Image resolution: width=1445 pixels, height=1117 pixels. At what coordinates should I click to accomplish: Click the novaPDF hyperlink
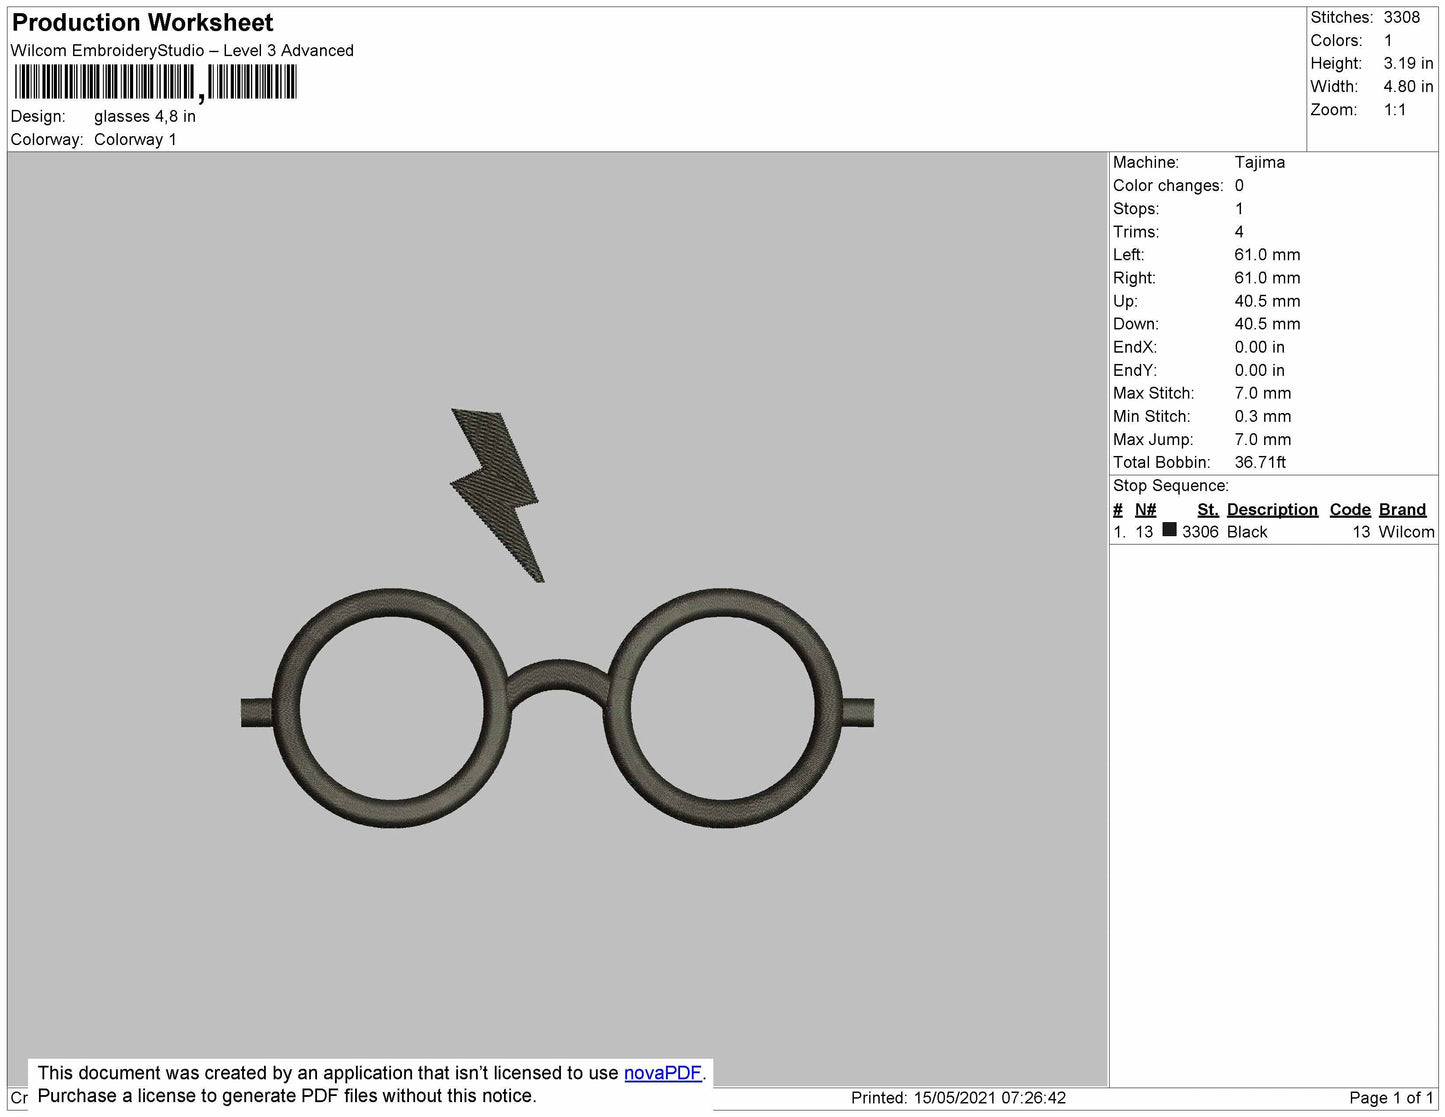[663, 1073]
